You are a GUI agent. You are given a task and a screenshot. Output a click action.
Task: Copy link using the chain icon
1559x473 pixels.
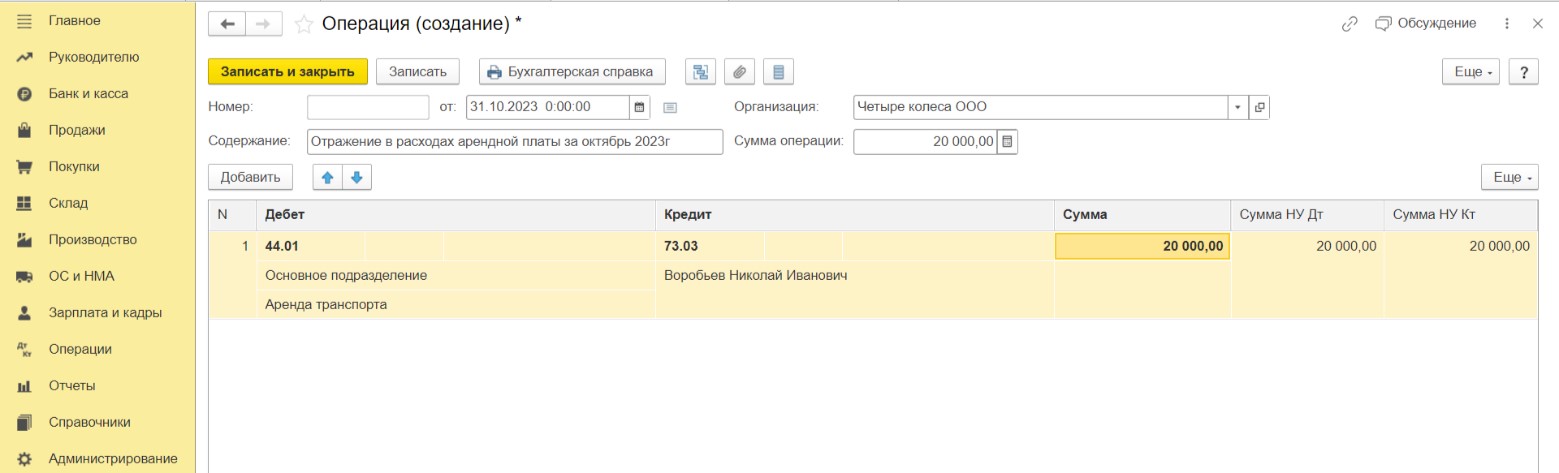1349,23
